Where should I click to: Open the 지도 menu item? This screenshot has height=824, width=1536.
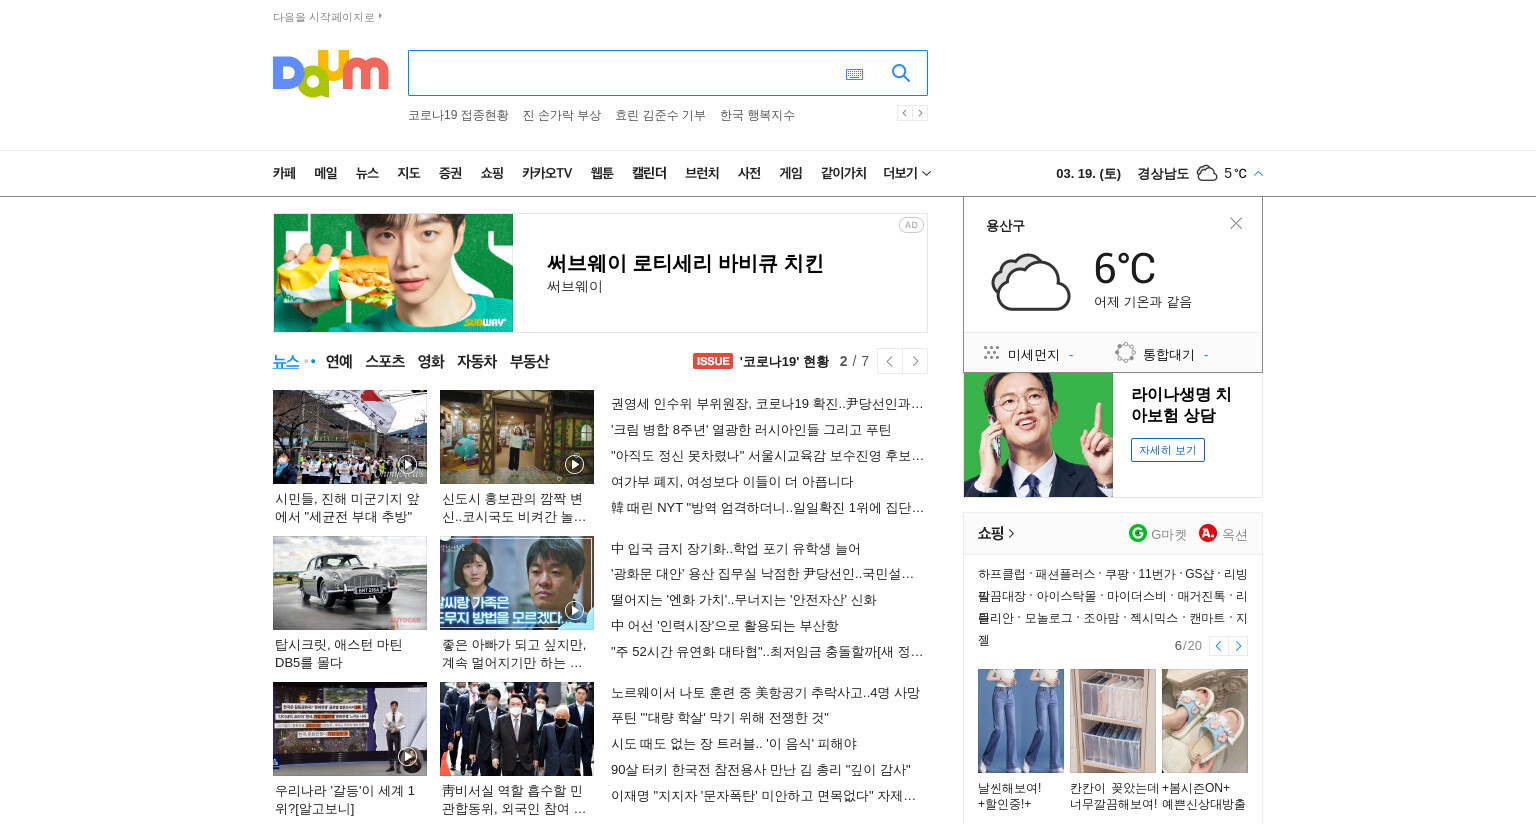click(x=409, y=173)
